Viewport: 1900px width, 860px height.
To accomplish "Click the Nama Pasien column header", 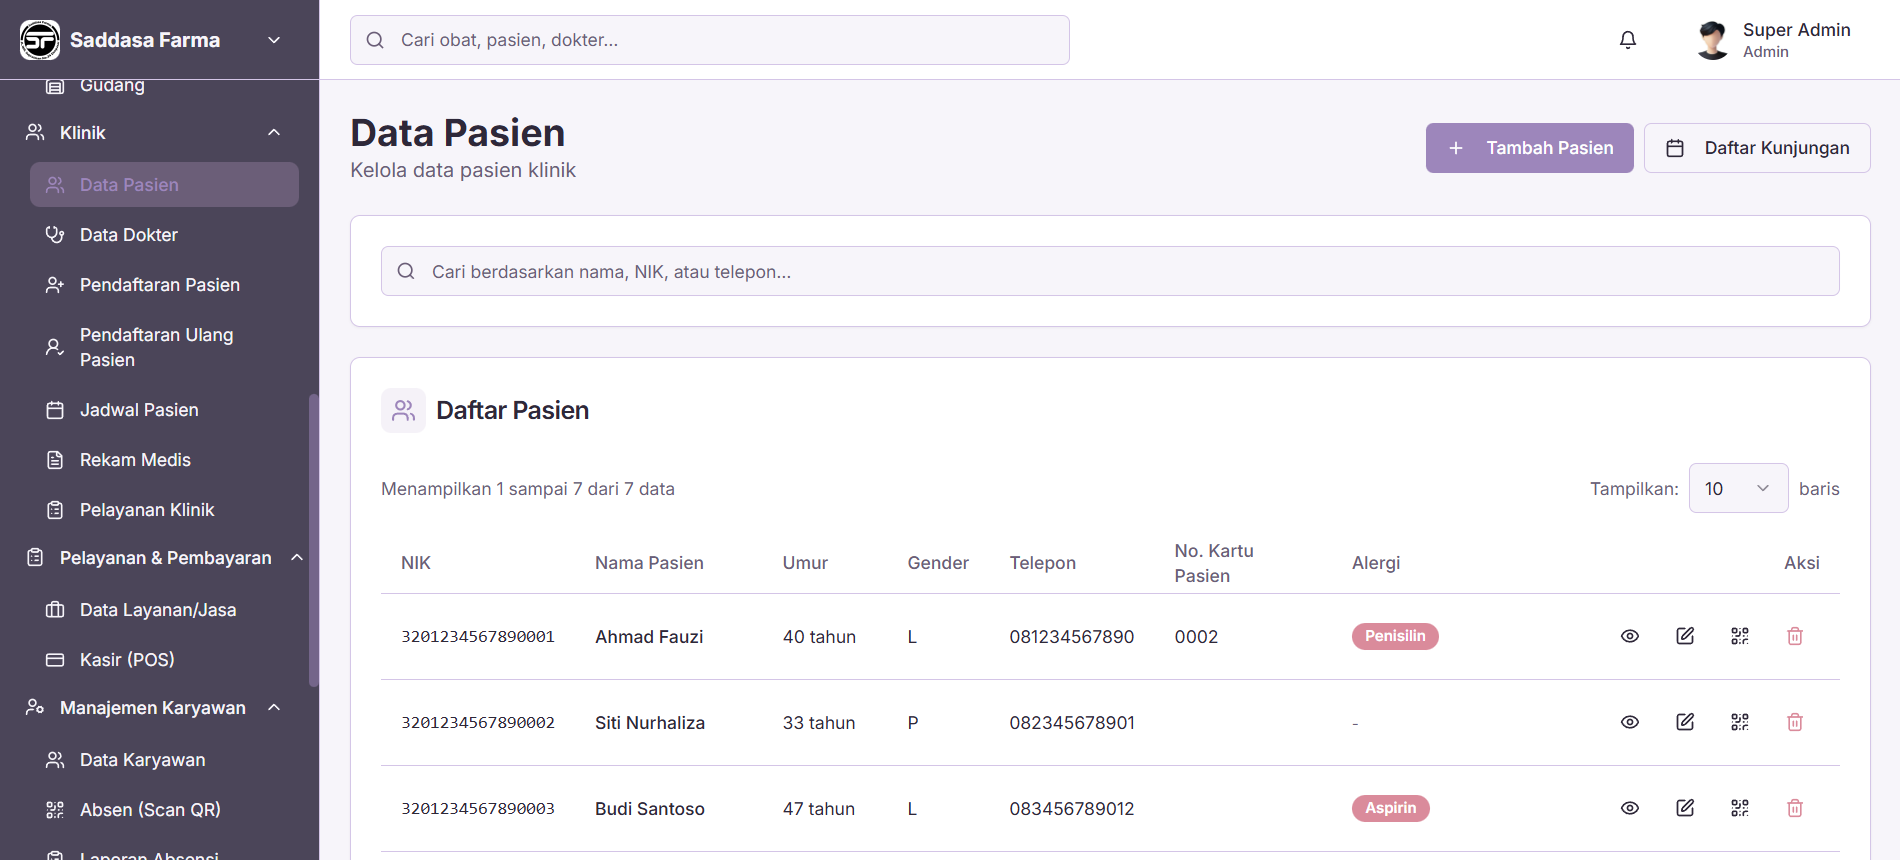I will coord(649,563).
